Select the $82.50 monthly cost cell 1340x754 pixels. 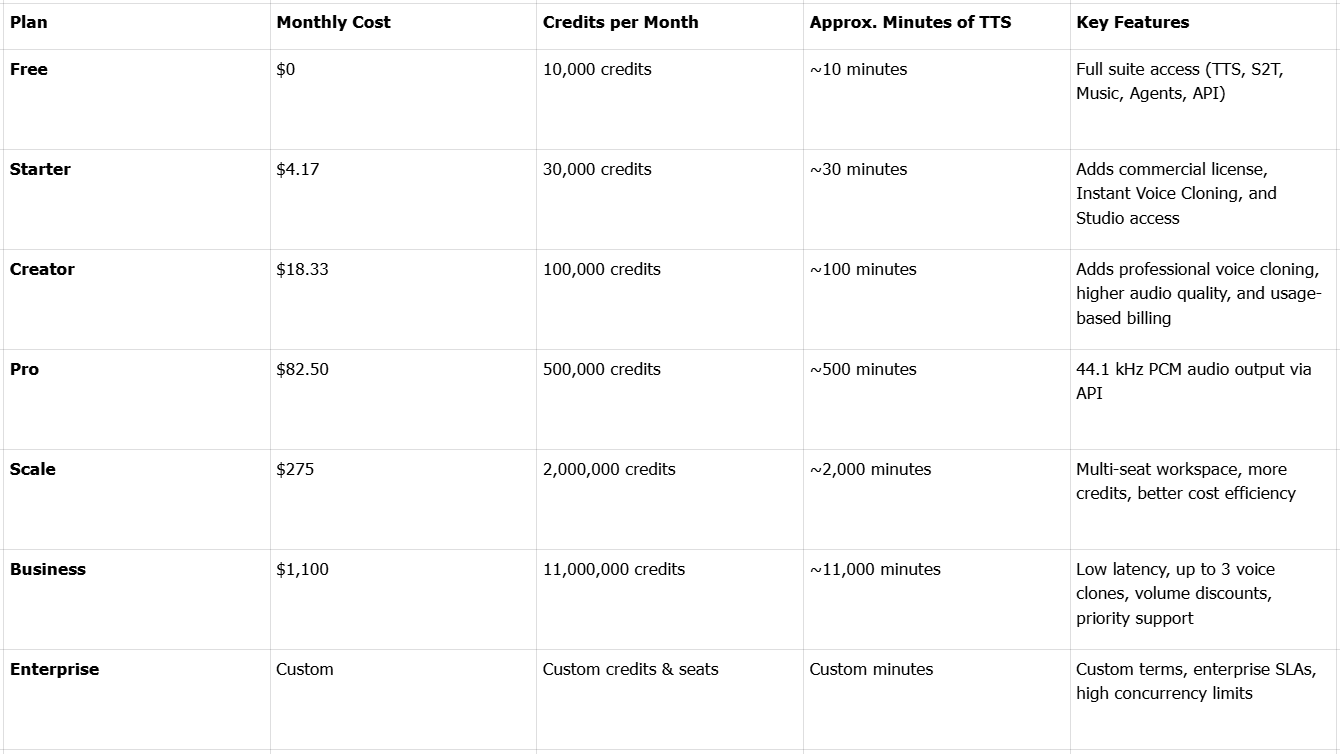coord(302,369)
